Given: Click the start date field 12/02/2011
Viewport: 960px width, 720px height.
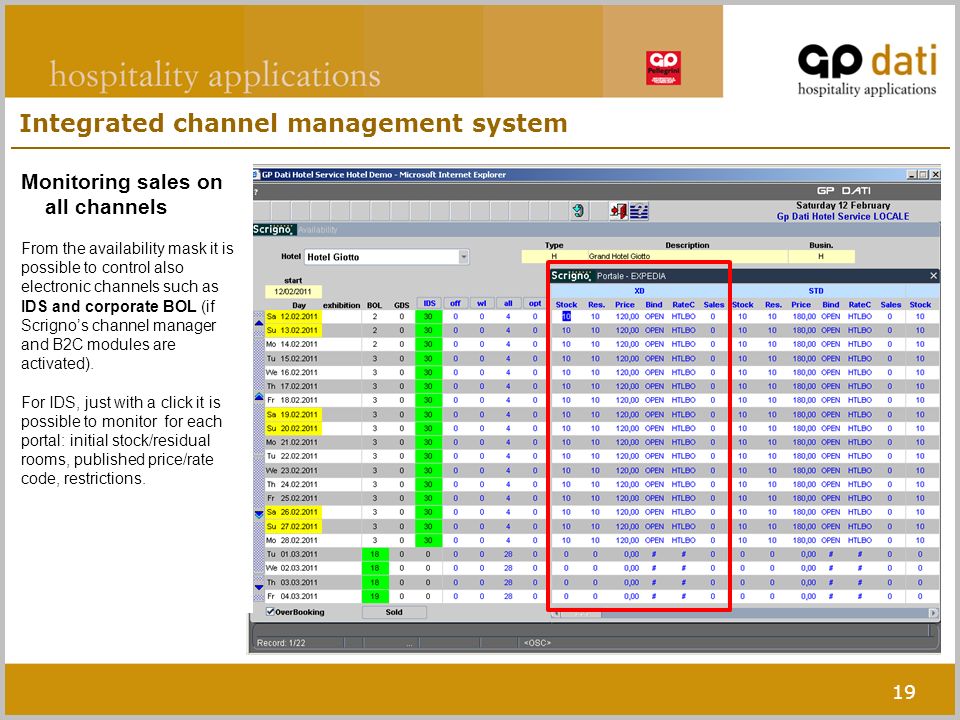Looking at the screenshot, I should point(293,291).
